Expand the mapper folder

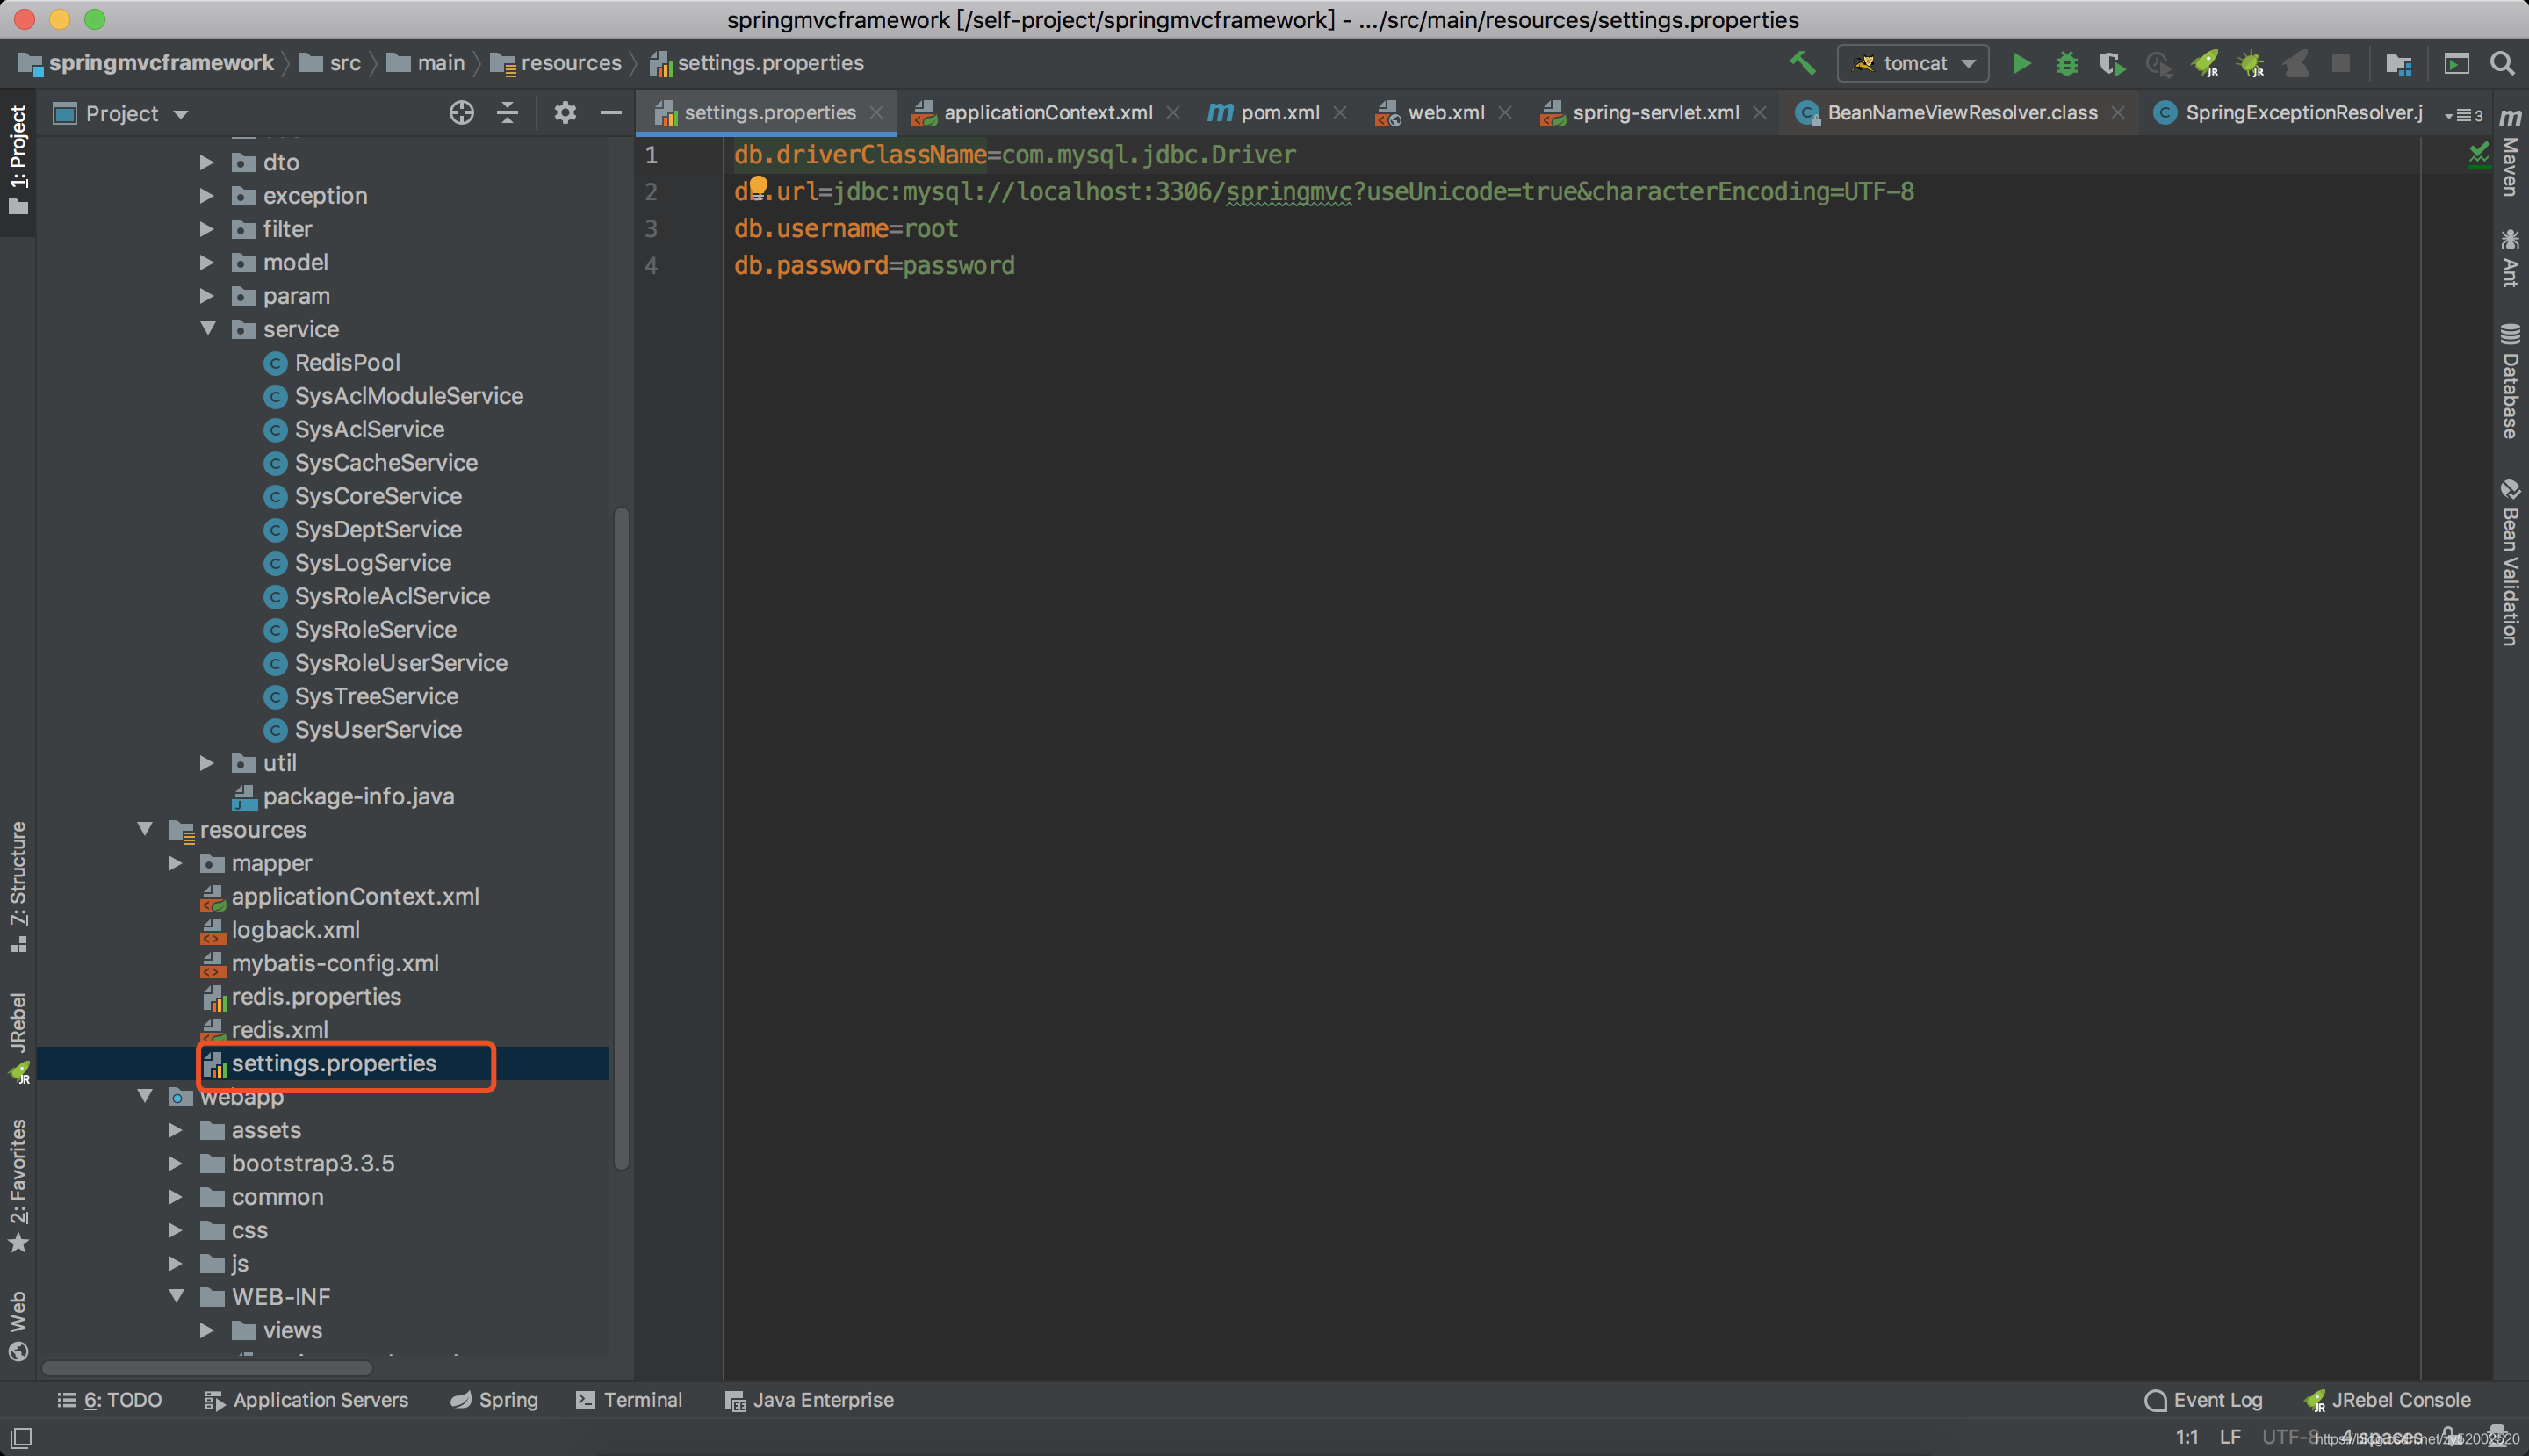tap(176, 863)
